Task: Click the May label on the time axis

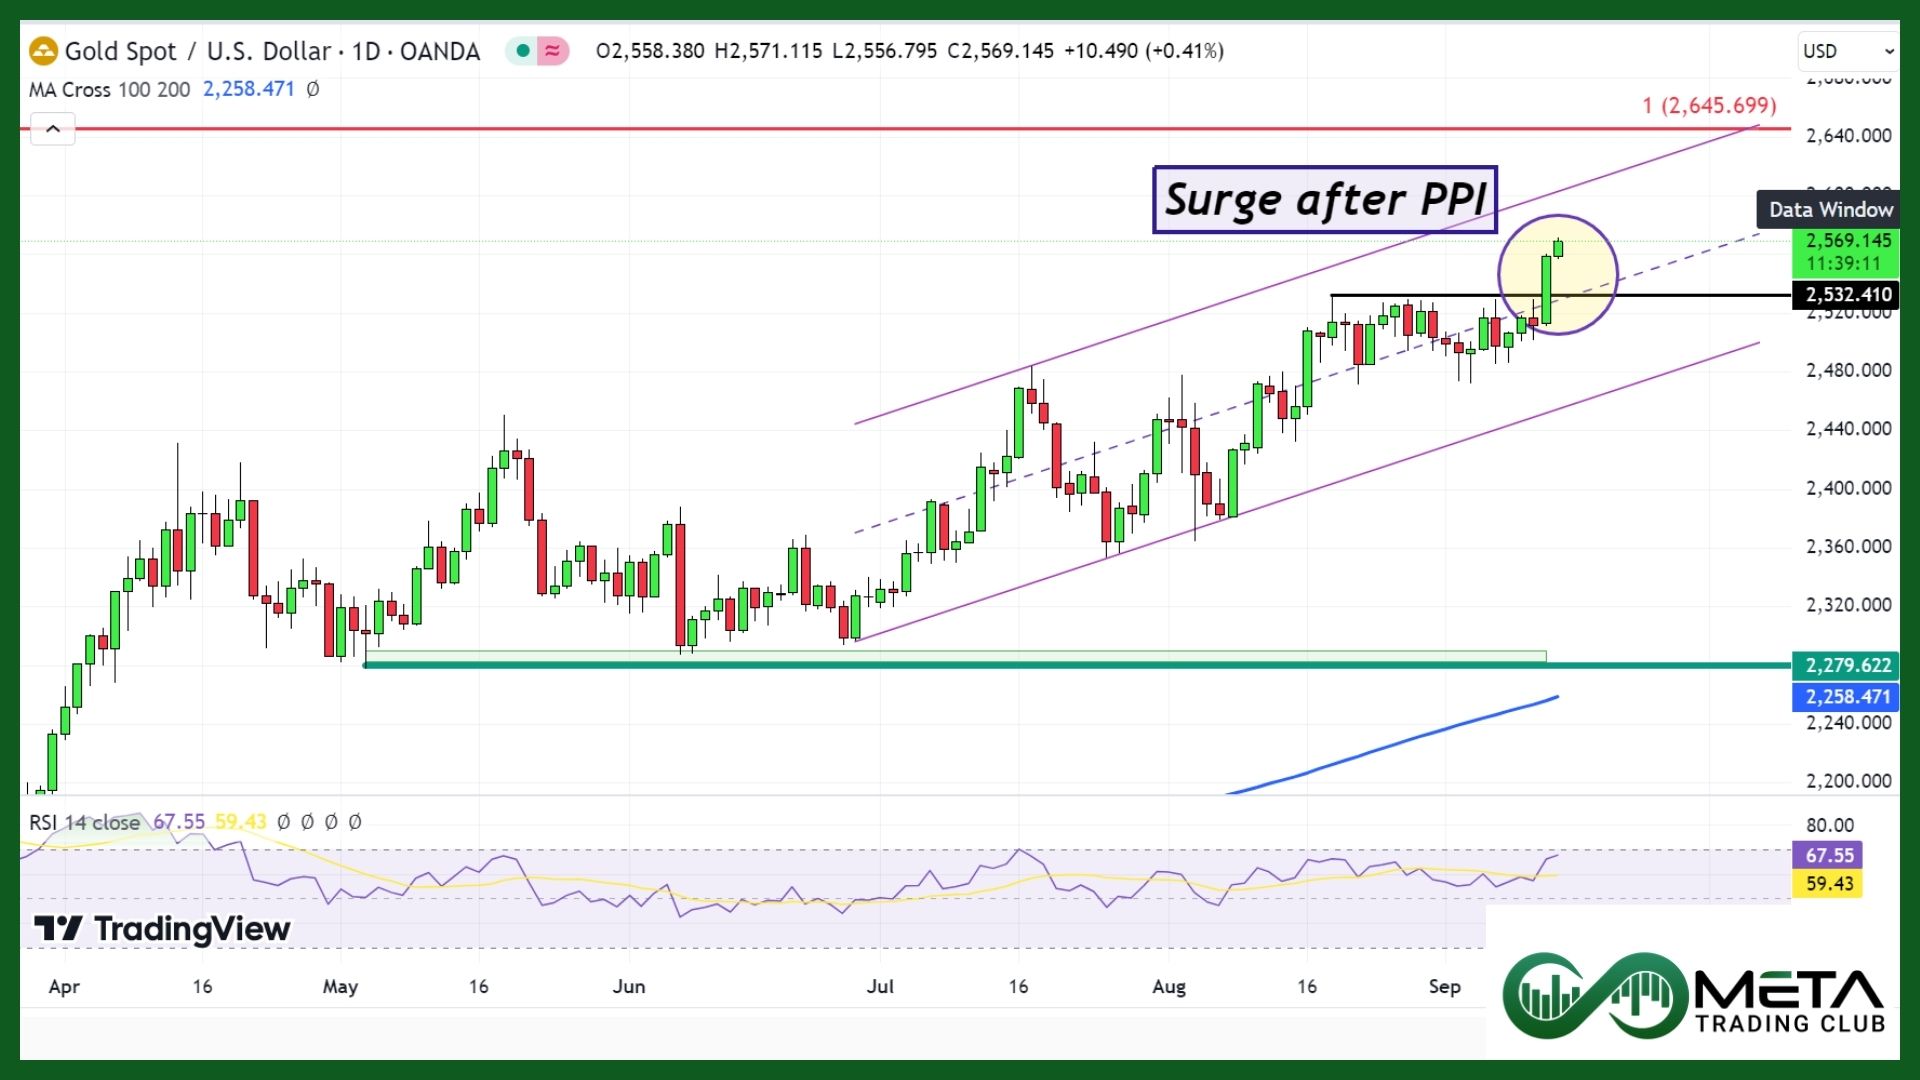Action: click(x=340, y=987)
